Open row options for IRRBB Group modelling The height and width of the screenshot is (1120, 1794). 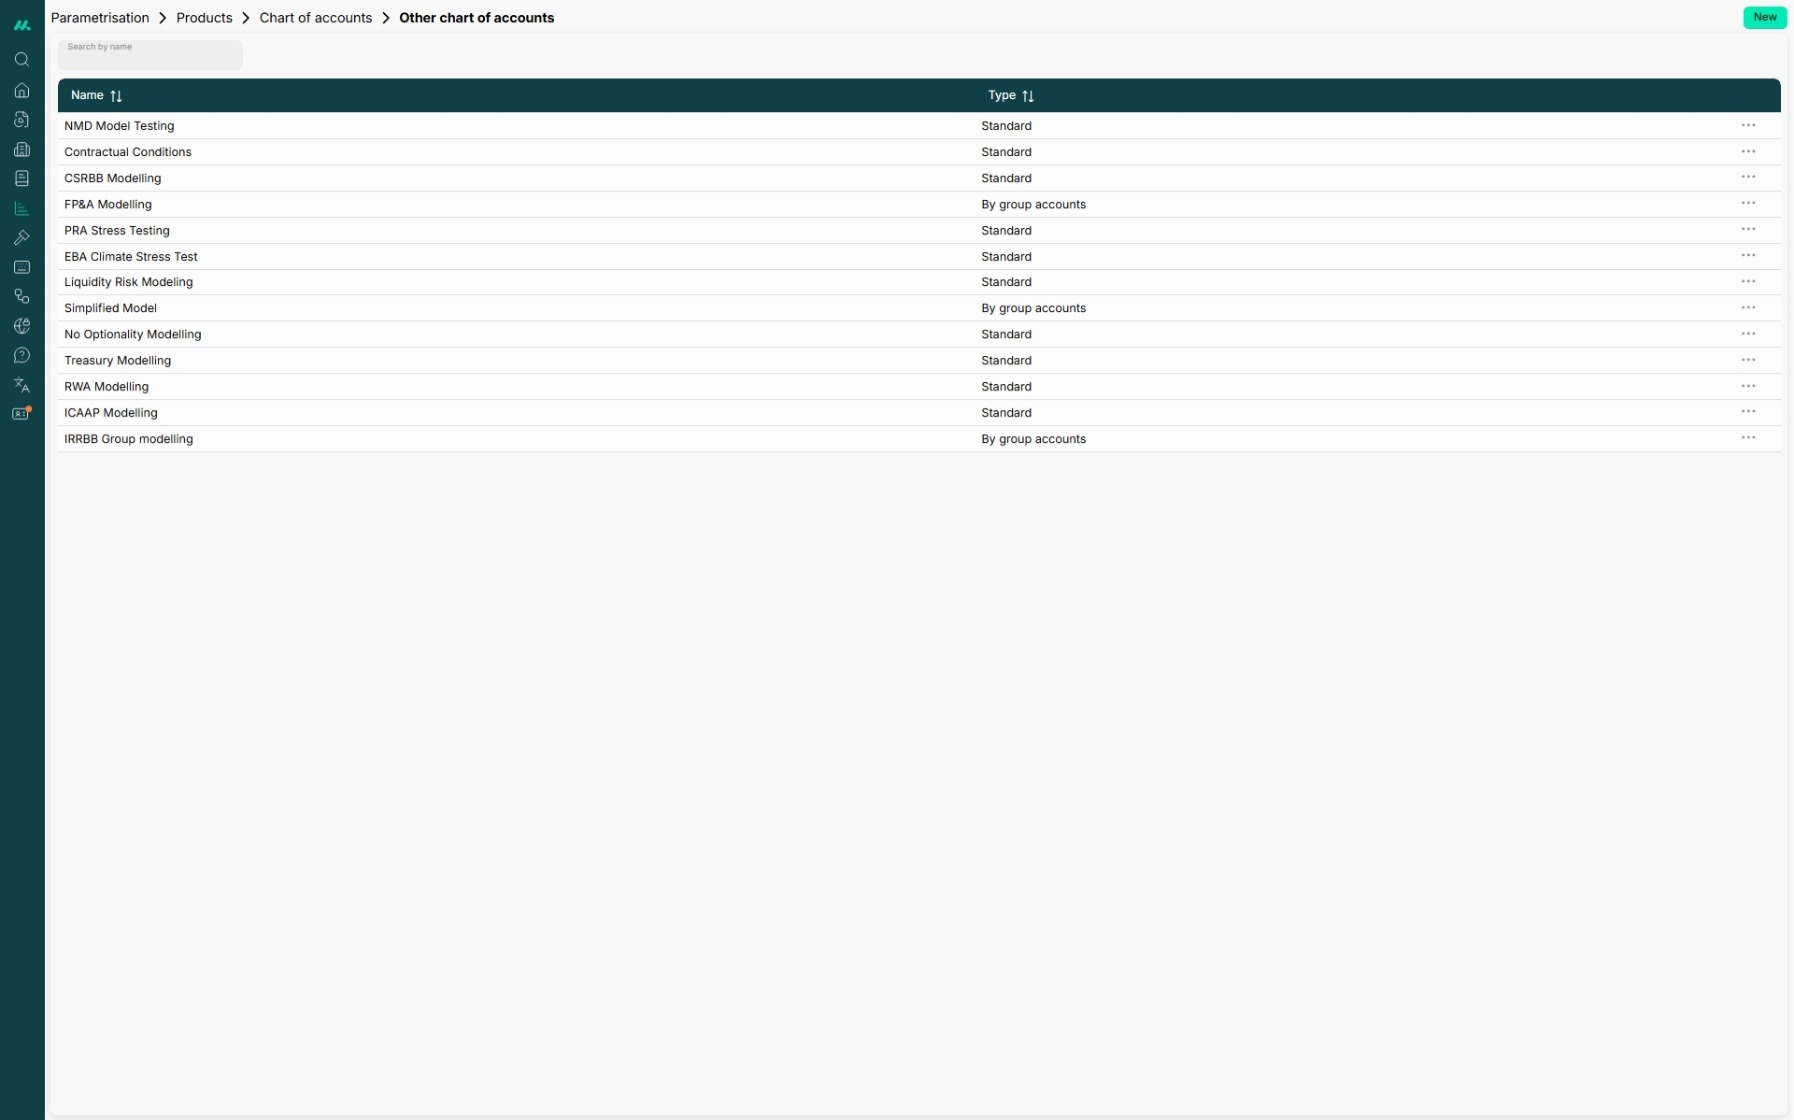tap(1748, 438)
